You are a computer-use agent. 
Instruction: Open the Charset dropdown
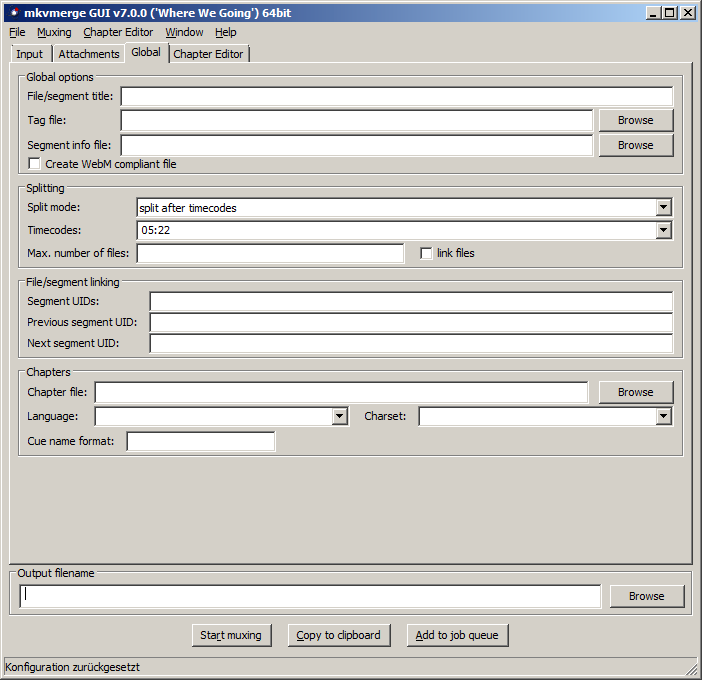pos(663,416)
